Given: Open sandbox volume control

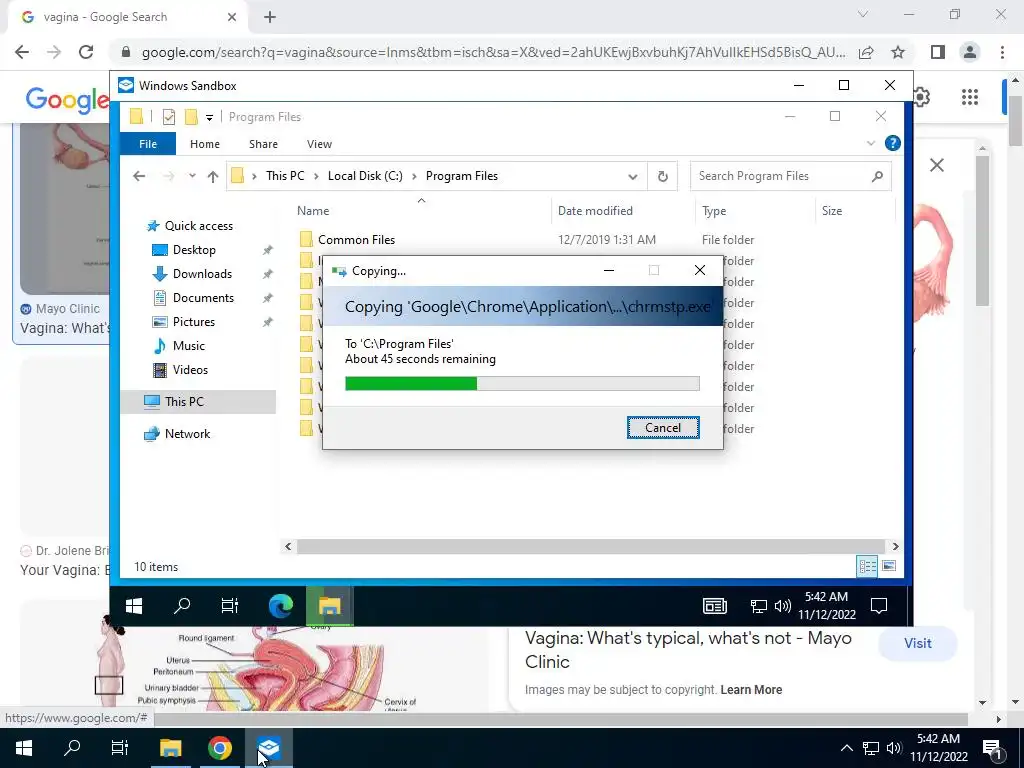Looking at the screenshot, I should coord(782,606).
